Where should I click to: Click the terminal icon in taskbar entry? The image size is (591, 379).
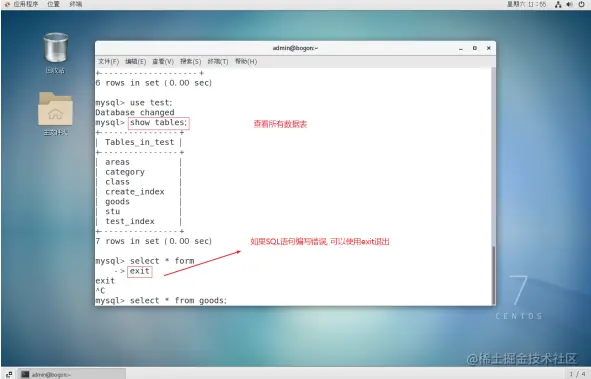tap(25, 374)
